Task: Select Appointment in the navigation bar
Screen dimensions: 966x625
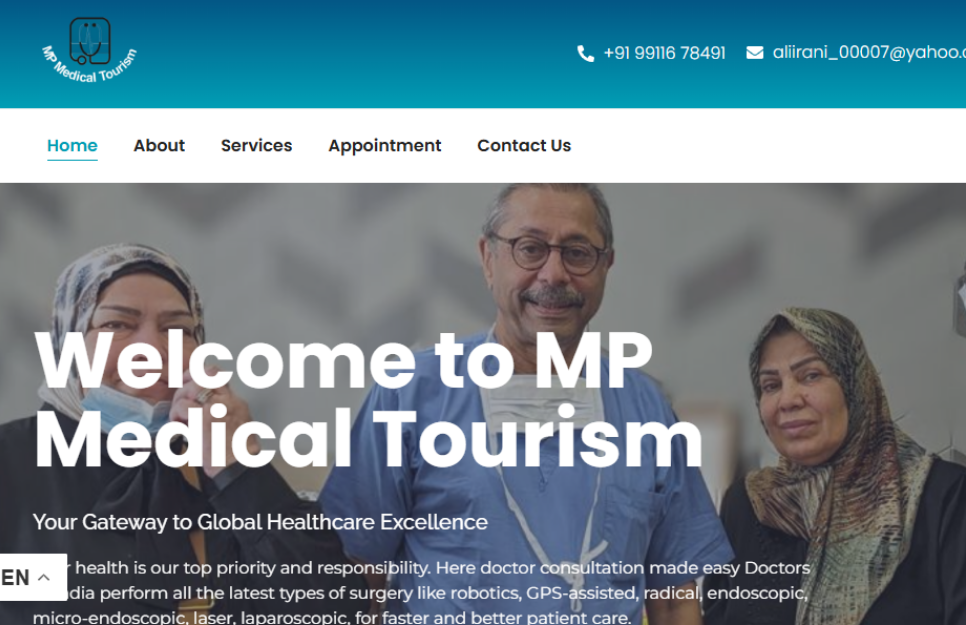Action: 384,146
